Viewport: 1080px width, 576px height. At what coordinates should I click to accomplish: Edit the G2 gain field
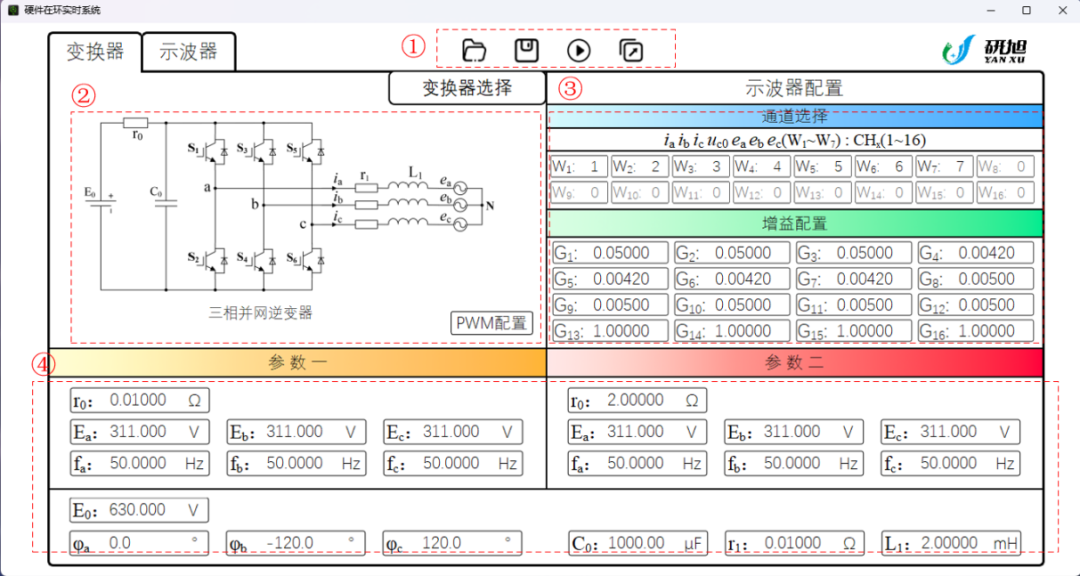coord(732,253)
